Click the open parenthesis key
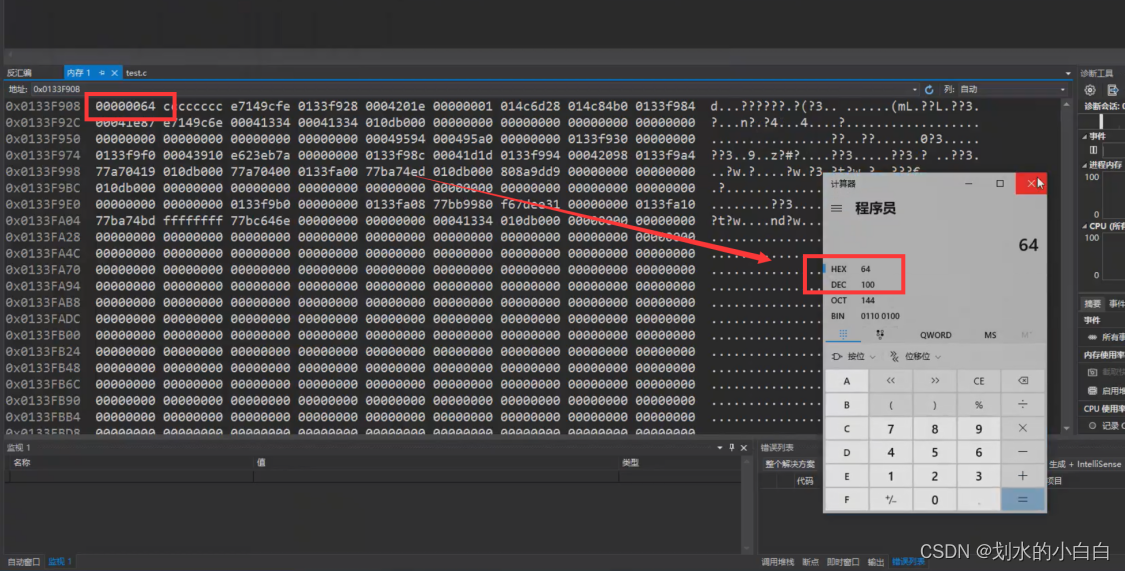 tap(890, 405)
